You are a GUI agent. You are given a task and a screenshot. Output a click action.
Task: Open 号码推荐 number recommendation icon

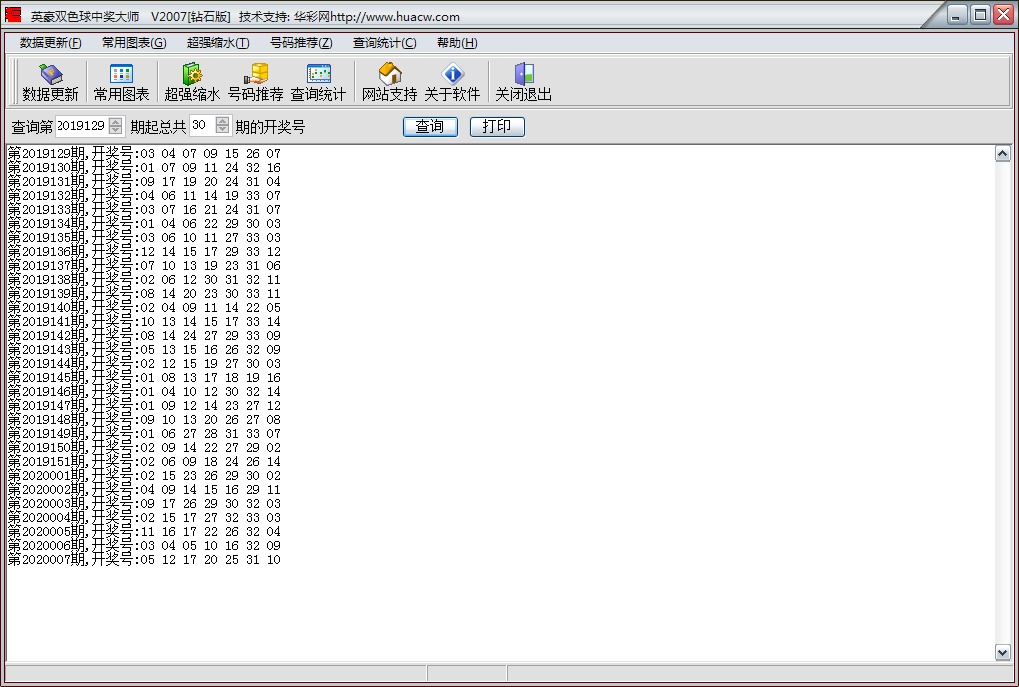click(x=255, y=82)
